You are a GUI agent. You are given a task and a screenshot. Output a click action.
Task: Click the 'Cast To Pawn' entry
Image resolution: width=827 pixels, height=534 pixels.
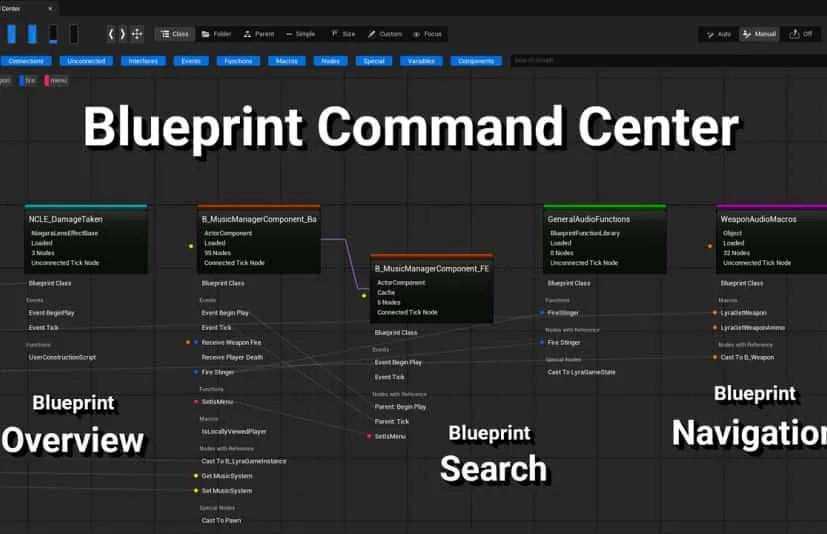coord(221,520)
